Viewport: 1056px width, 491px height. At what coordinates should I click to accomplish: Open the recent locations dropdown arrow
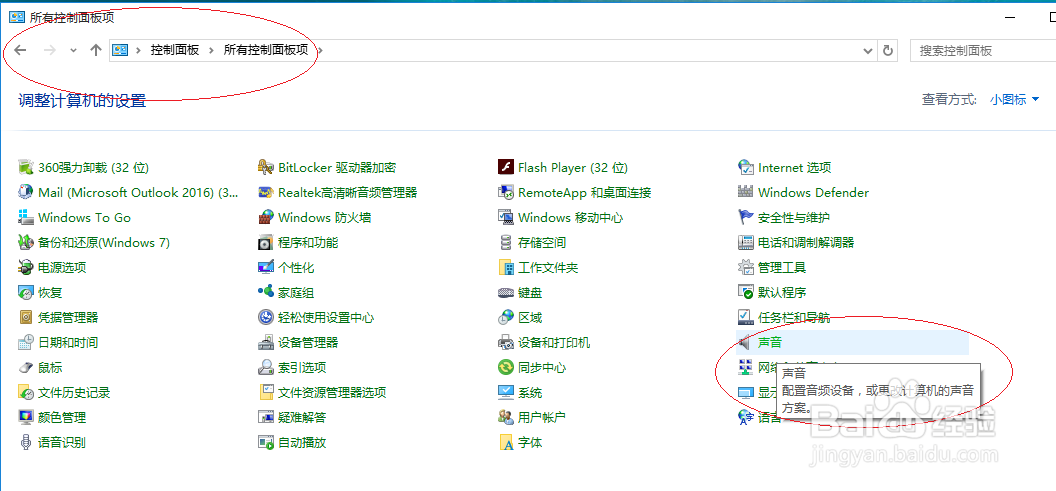[x=73, y=51]
